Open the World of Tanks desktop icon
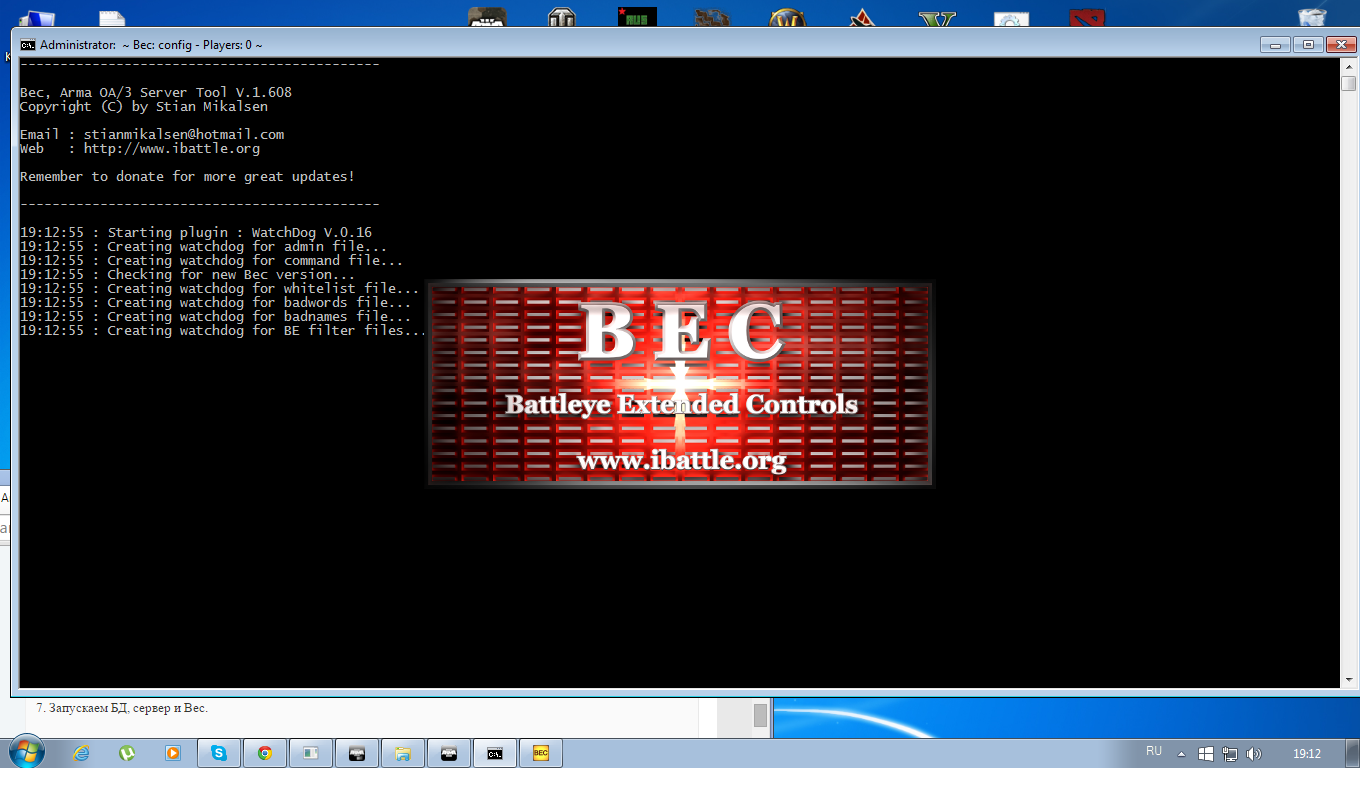 point(562,19)
